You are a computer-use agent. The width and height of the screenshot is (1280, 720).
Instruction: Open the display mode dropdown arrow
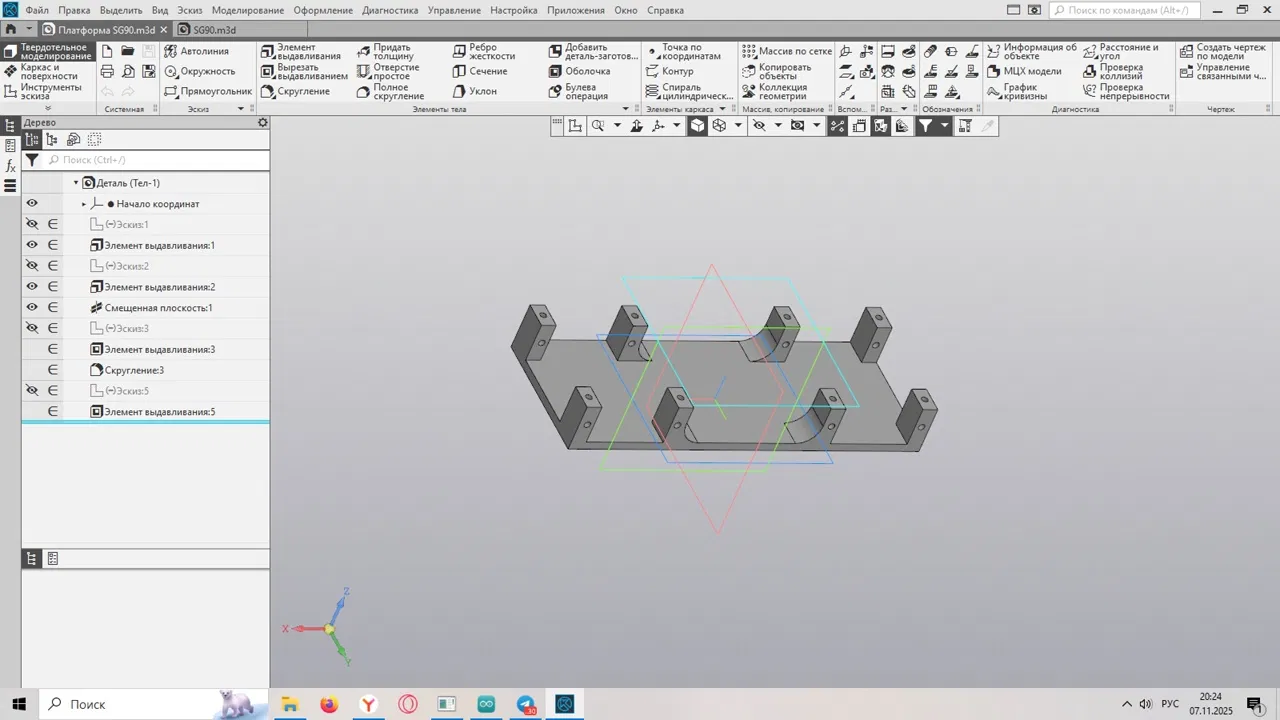(738, 126)
